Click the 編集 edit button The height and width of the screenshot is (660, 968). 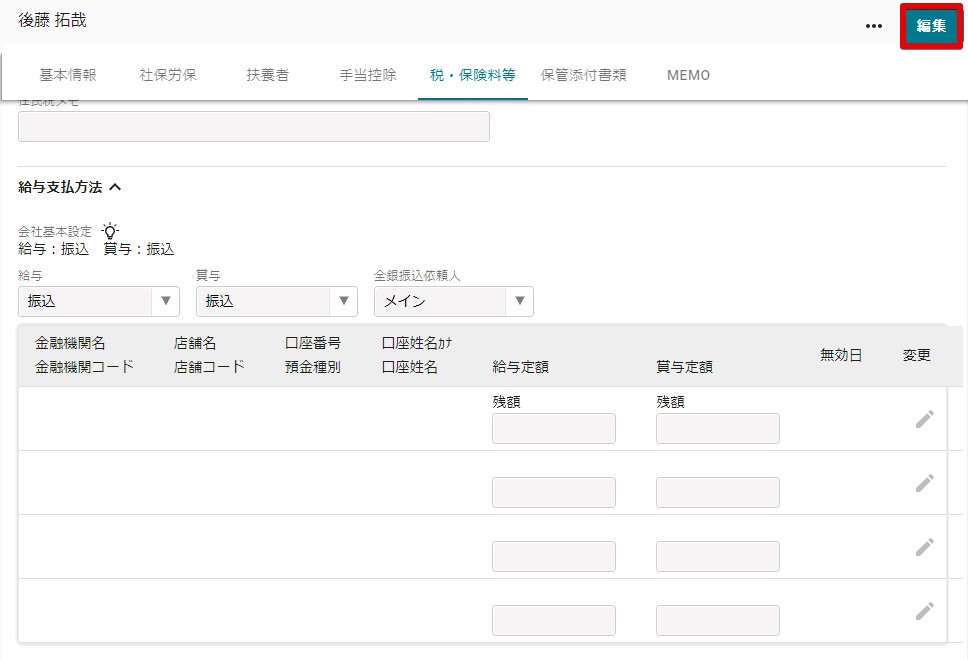pos(931,26)
